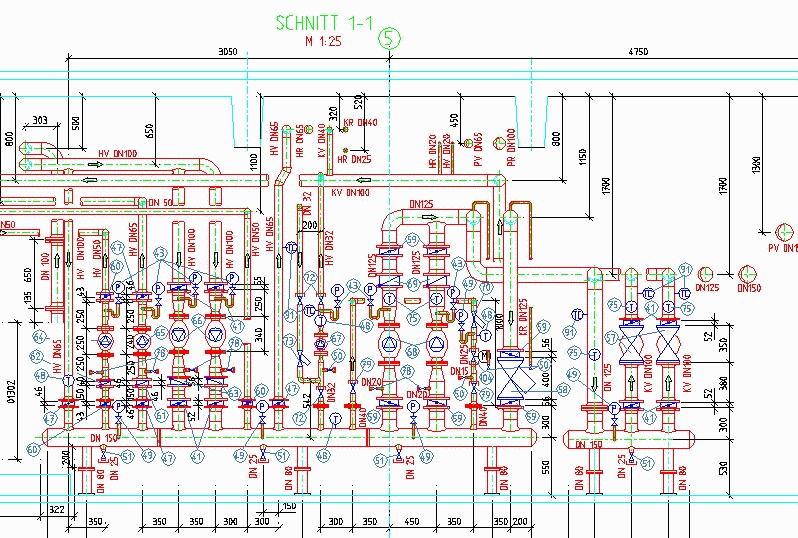798x538 pixels.
Task: Click the 650 dimension above HV DN100 pipe
Action: tap(150, 131)
